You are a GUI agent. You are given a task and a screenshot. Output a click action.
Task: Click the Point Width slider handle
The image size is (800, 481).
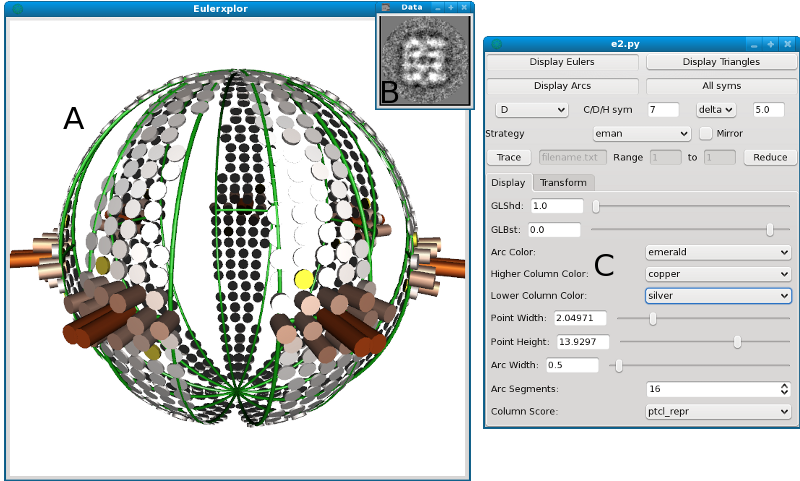tap(653, 319)
